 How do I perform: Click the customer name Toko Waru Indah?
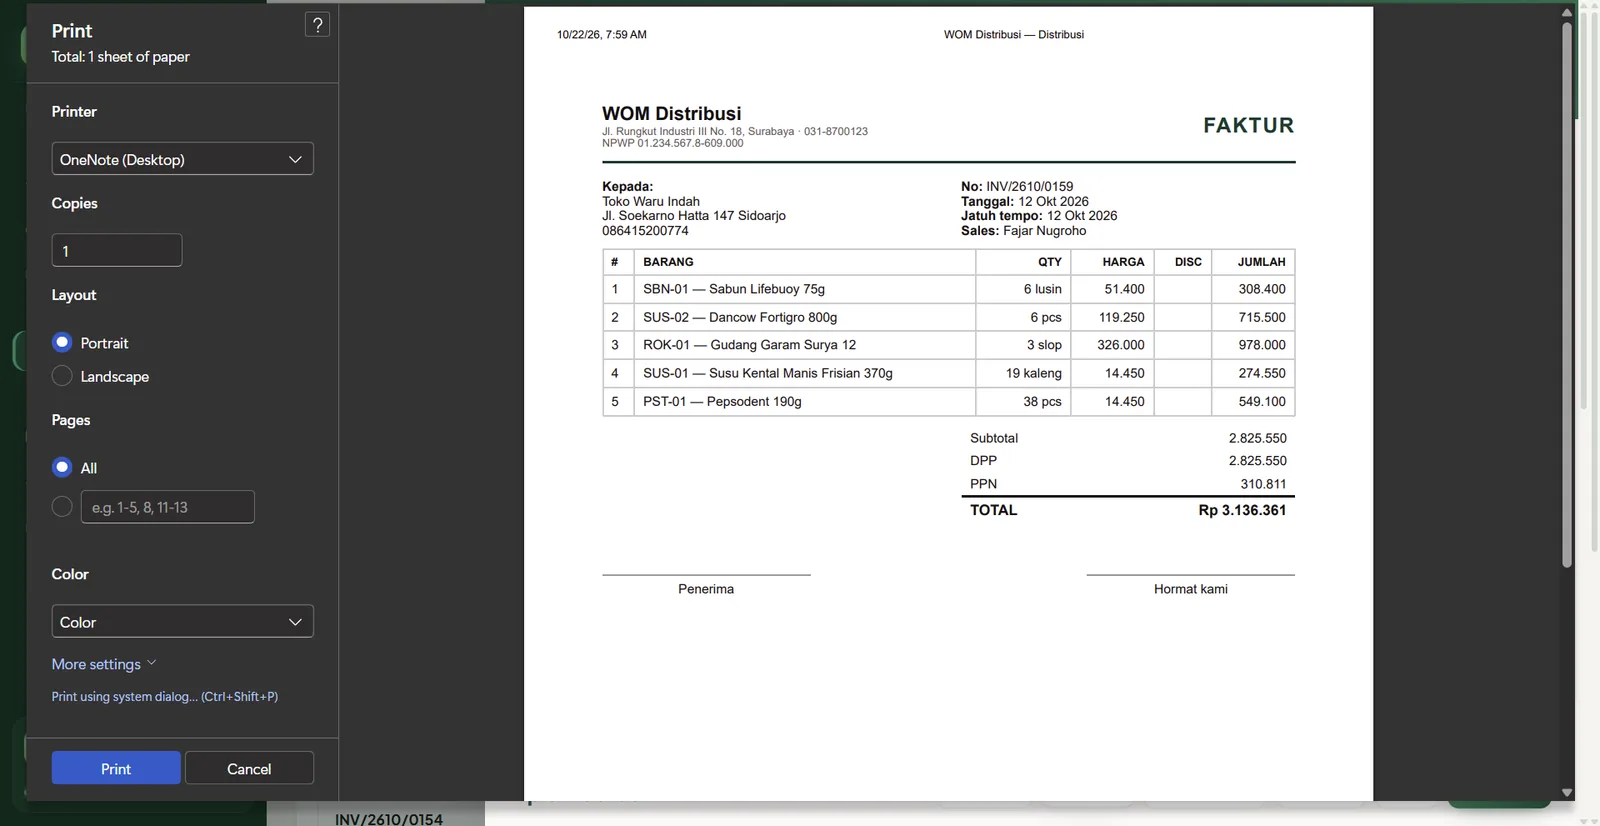coord(651,201)
